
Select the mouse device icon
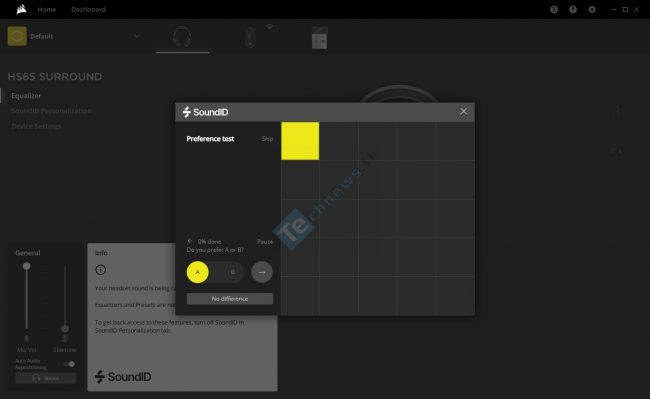pos(250,37)
